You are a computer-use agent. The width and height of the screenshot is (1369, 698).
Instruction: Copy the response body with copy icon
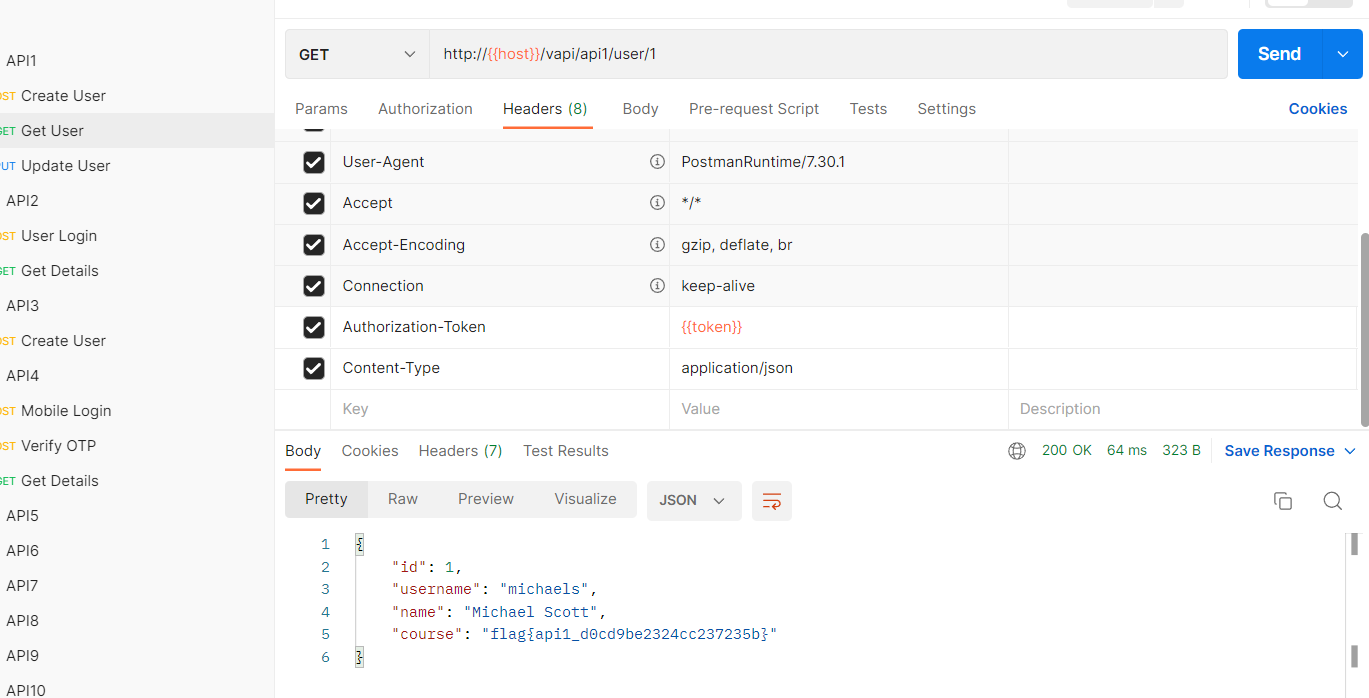[1283, 501]
